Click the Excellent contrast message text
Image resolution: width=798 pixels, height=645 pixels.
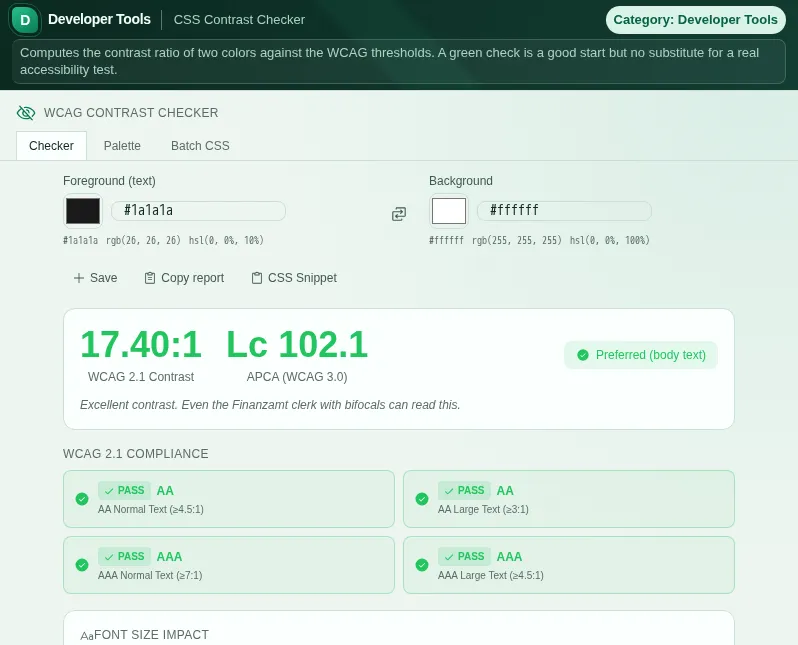pyautogui.click(x=270, y=405)
